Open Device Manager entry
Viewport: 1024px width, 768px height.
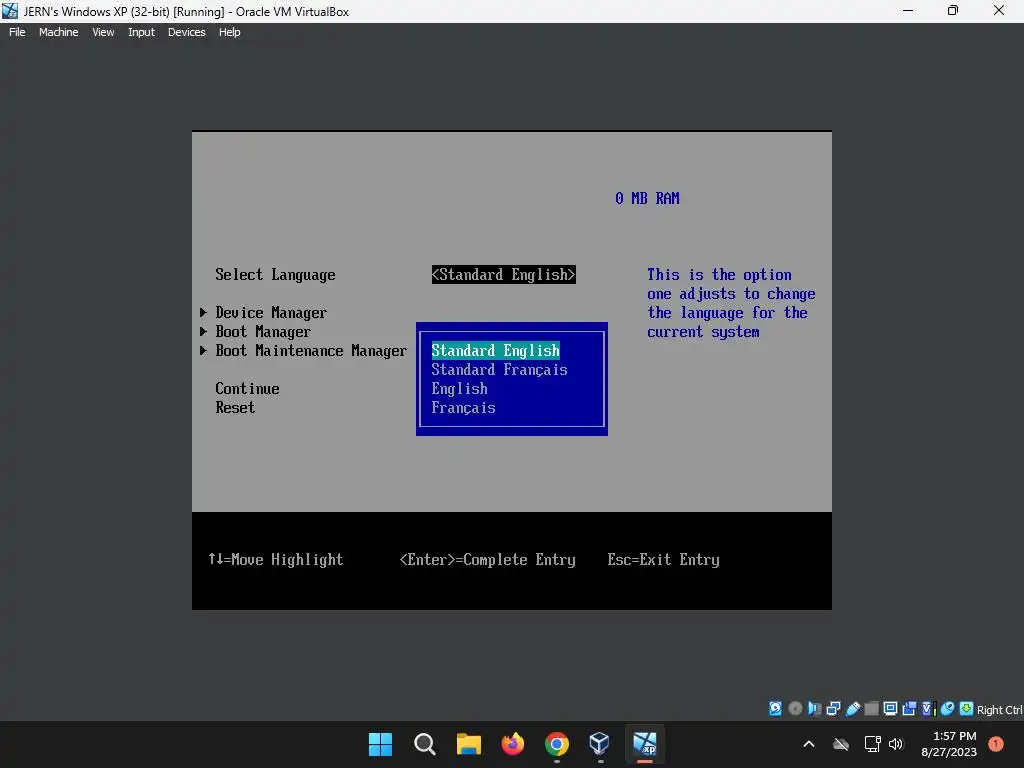271,313
